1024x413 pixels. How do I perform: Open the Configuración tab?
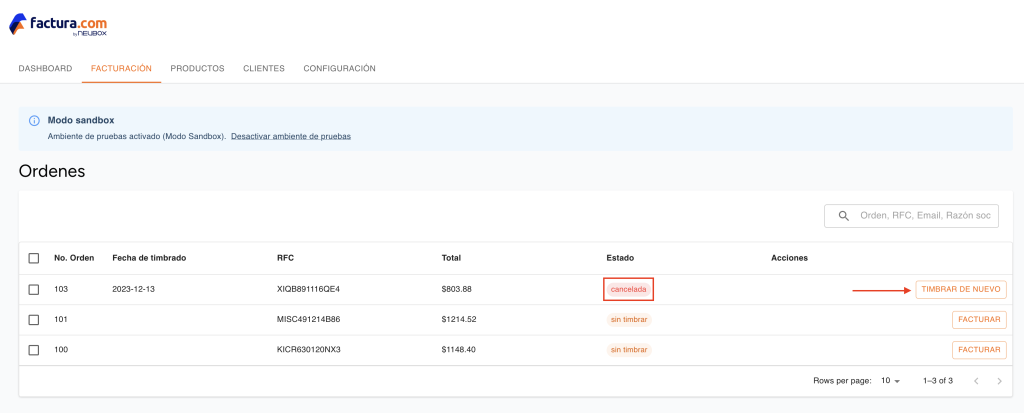click(x=340, y=68)
